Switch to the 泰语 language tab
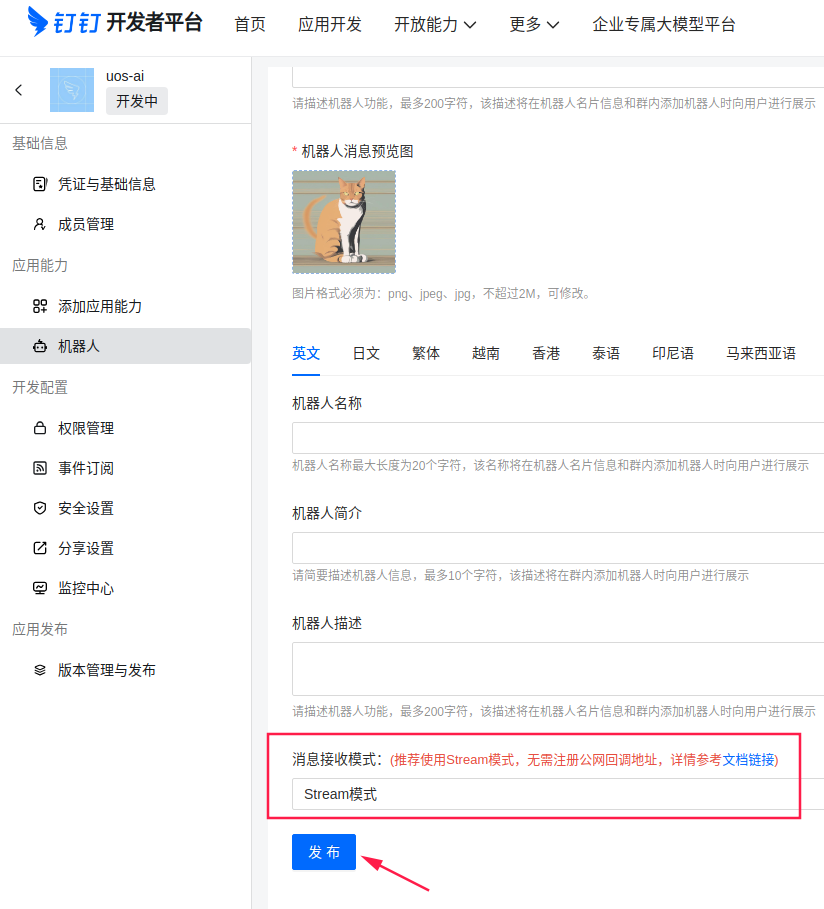The width and height of the screenshot is (824, 909). (x=606, y=354)
